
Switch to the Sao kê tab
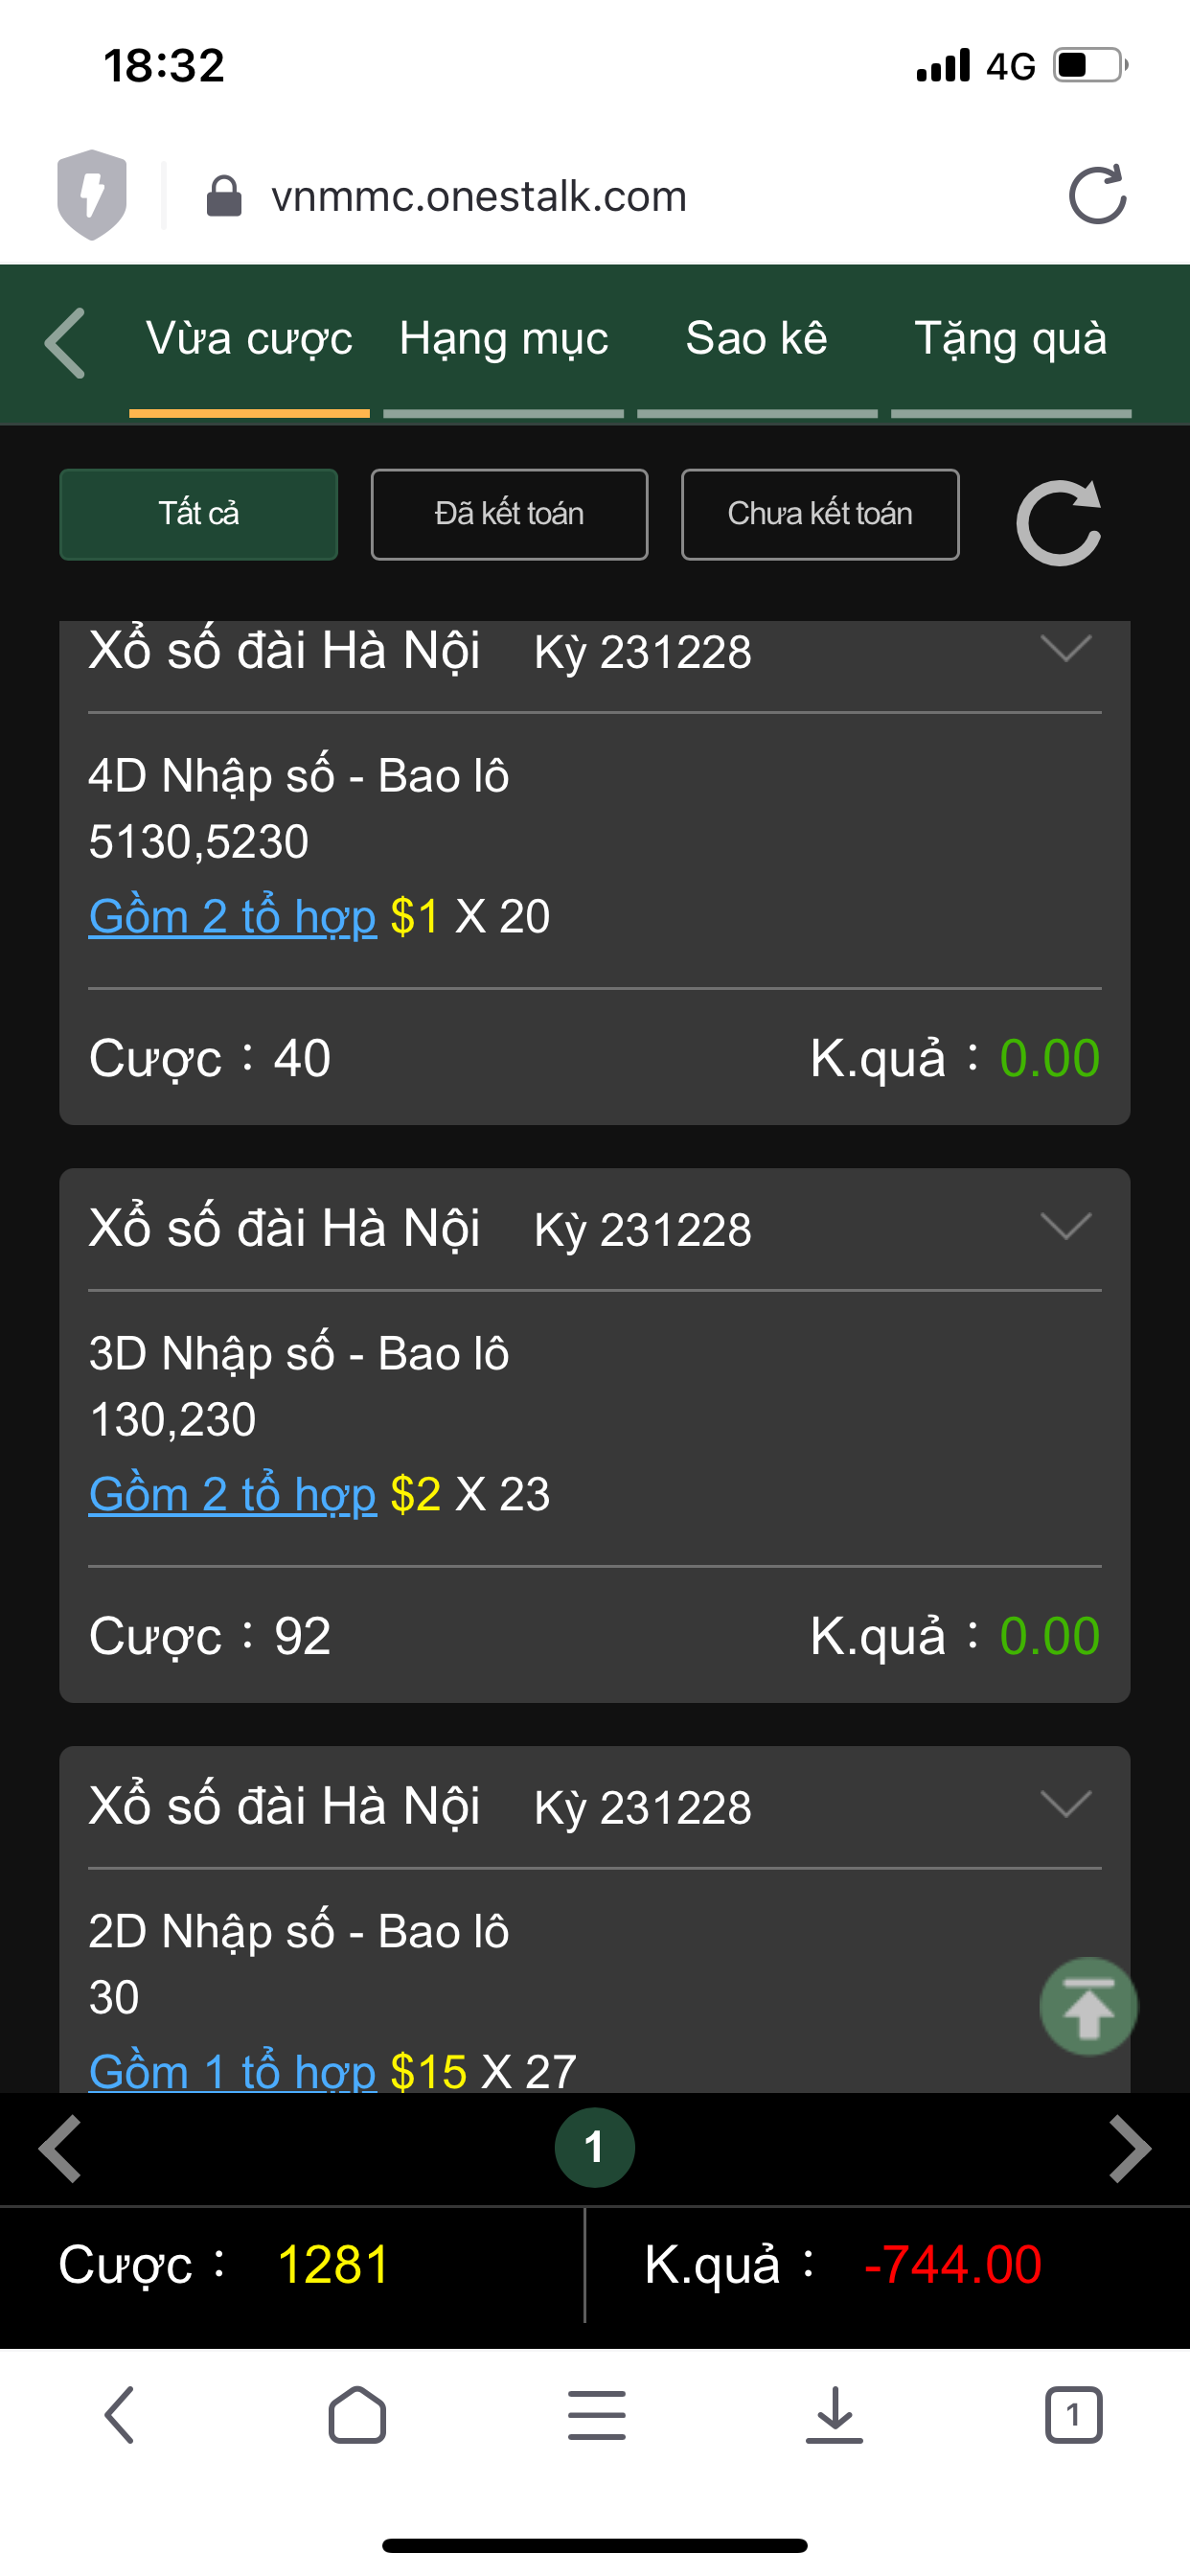tap(757, 340)
